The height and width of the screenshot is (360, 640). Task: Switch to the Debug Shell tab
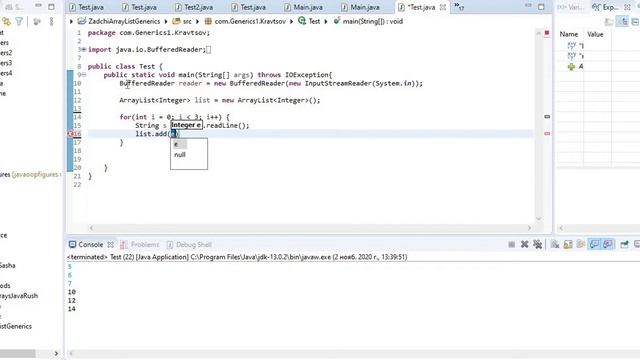point(189,244)
